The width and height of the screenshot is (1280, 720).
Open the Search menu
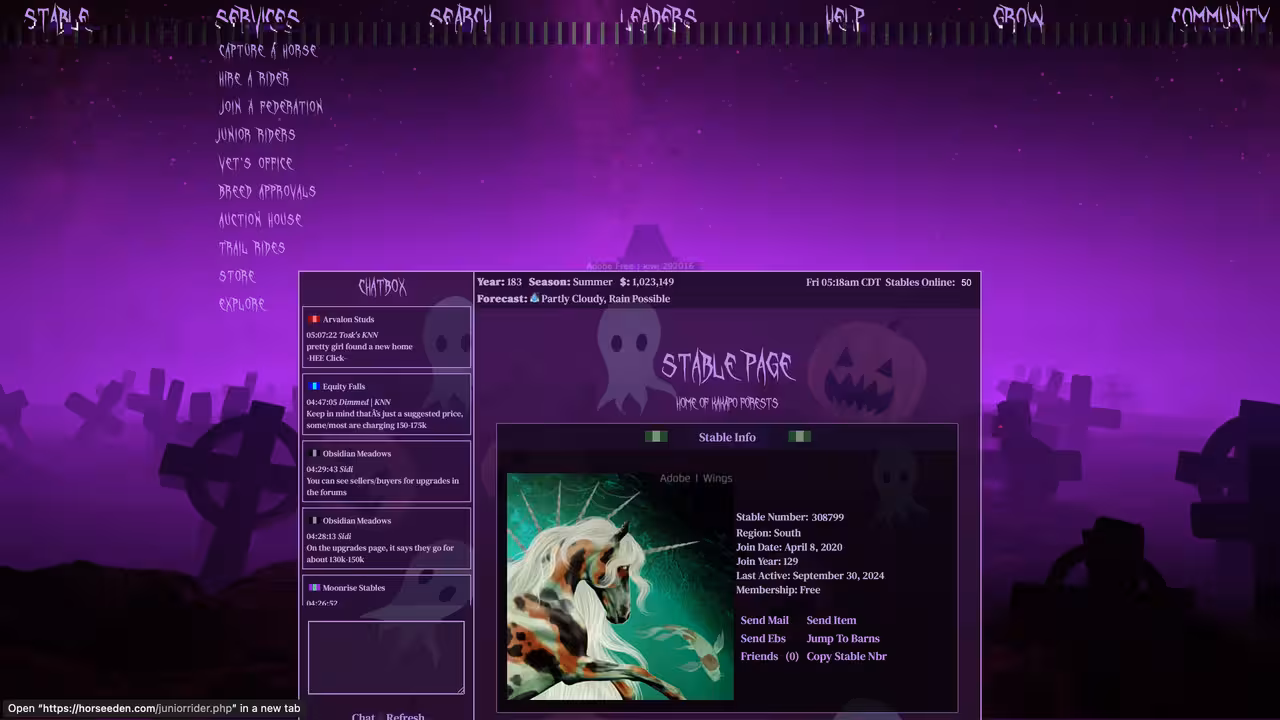[x=461, y=19]
